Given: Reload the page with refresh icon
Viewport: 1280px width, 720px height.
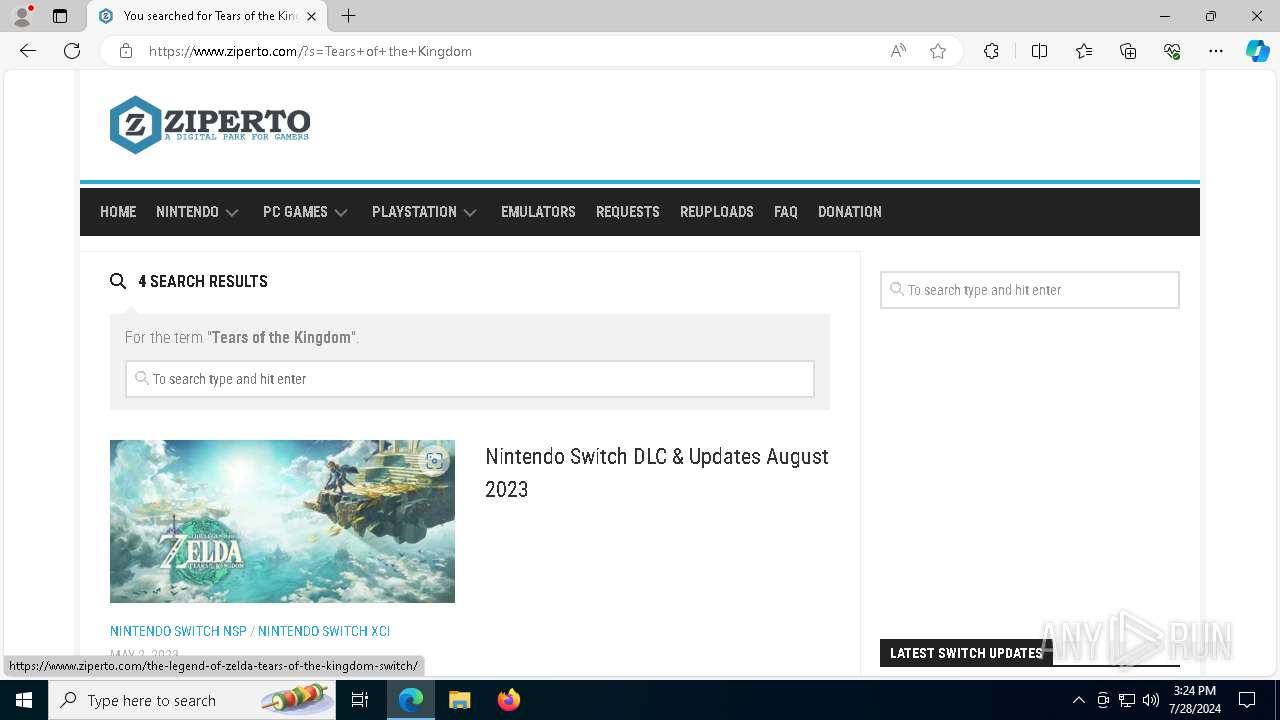Looking at the screenshot, I should [x=72, y=51].
